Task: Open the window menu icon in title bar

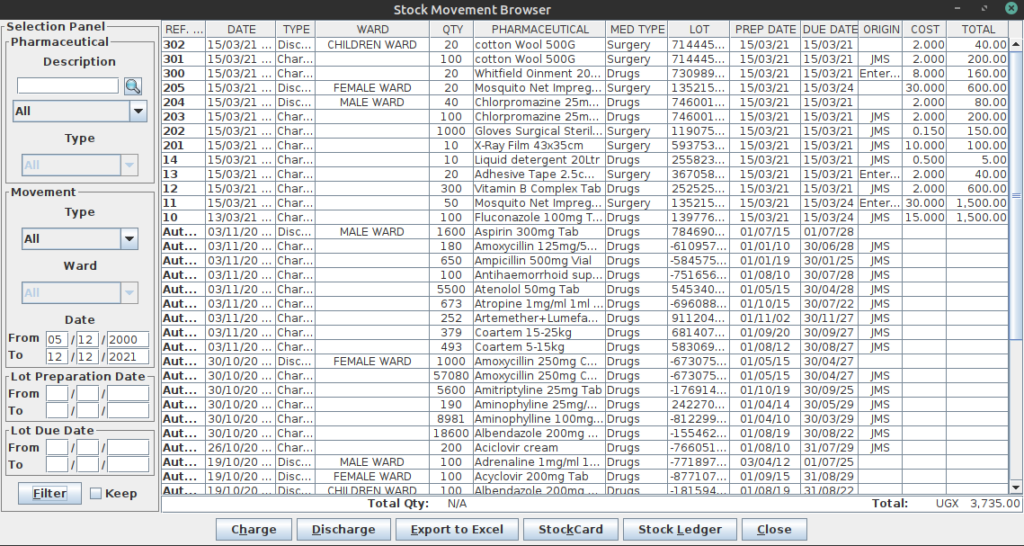Action: pyautogui.click(x=11, y=9)
